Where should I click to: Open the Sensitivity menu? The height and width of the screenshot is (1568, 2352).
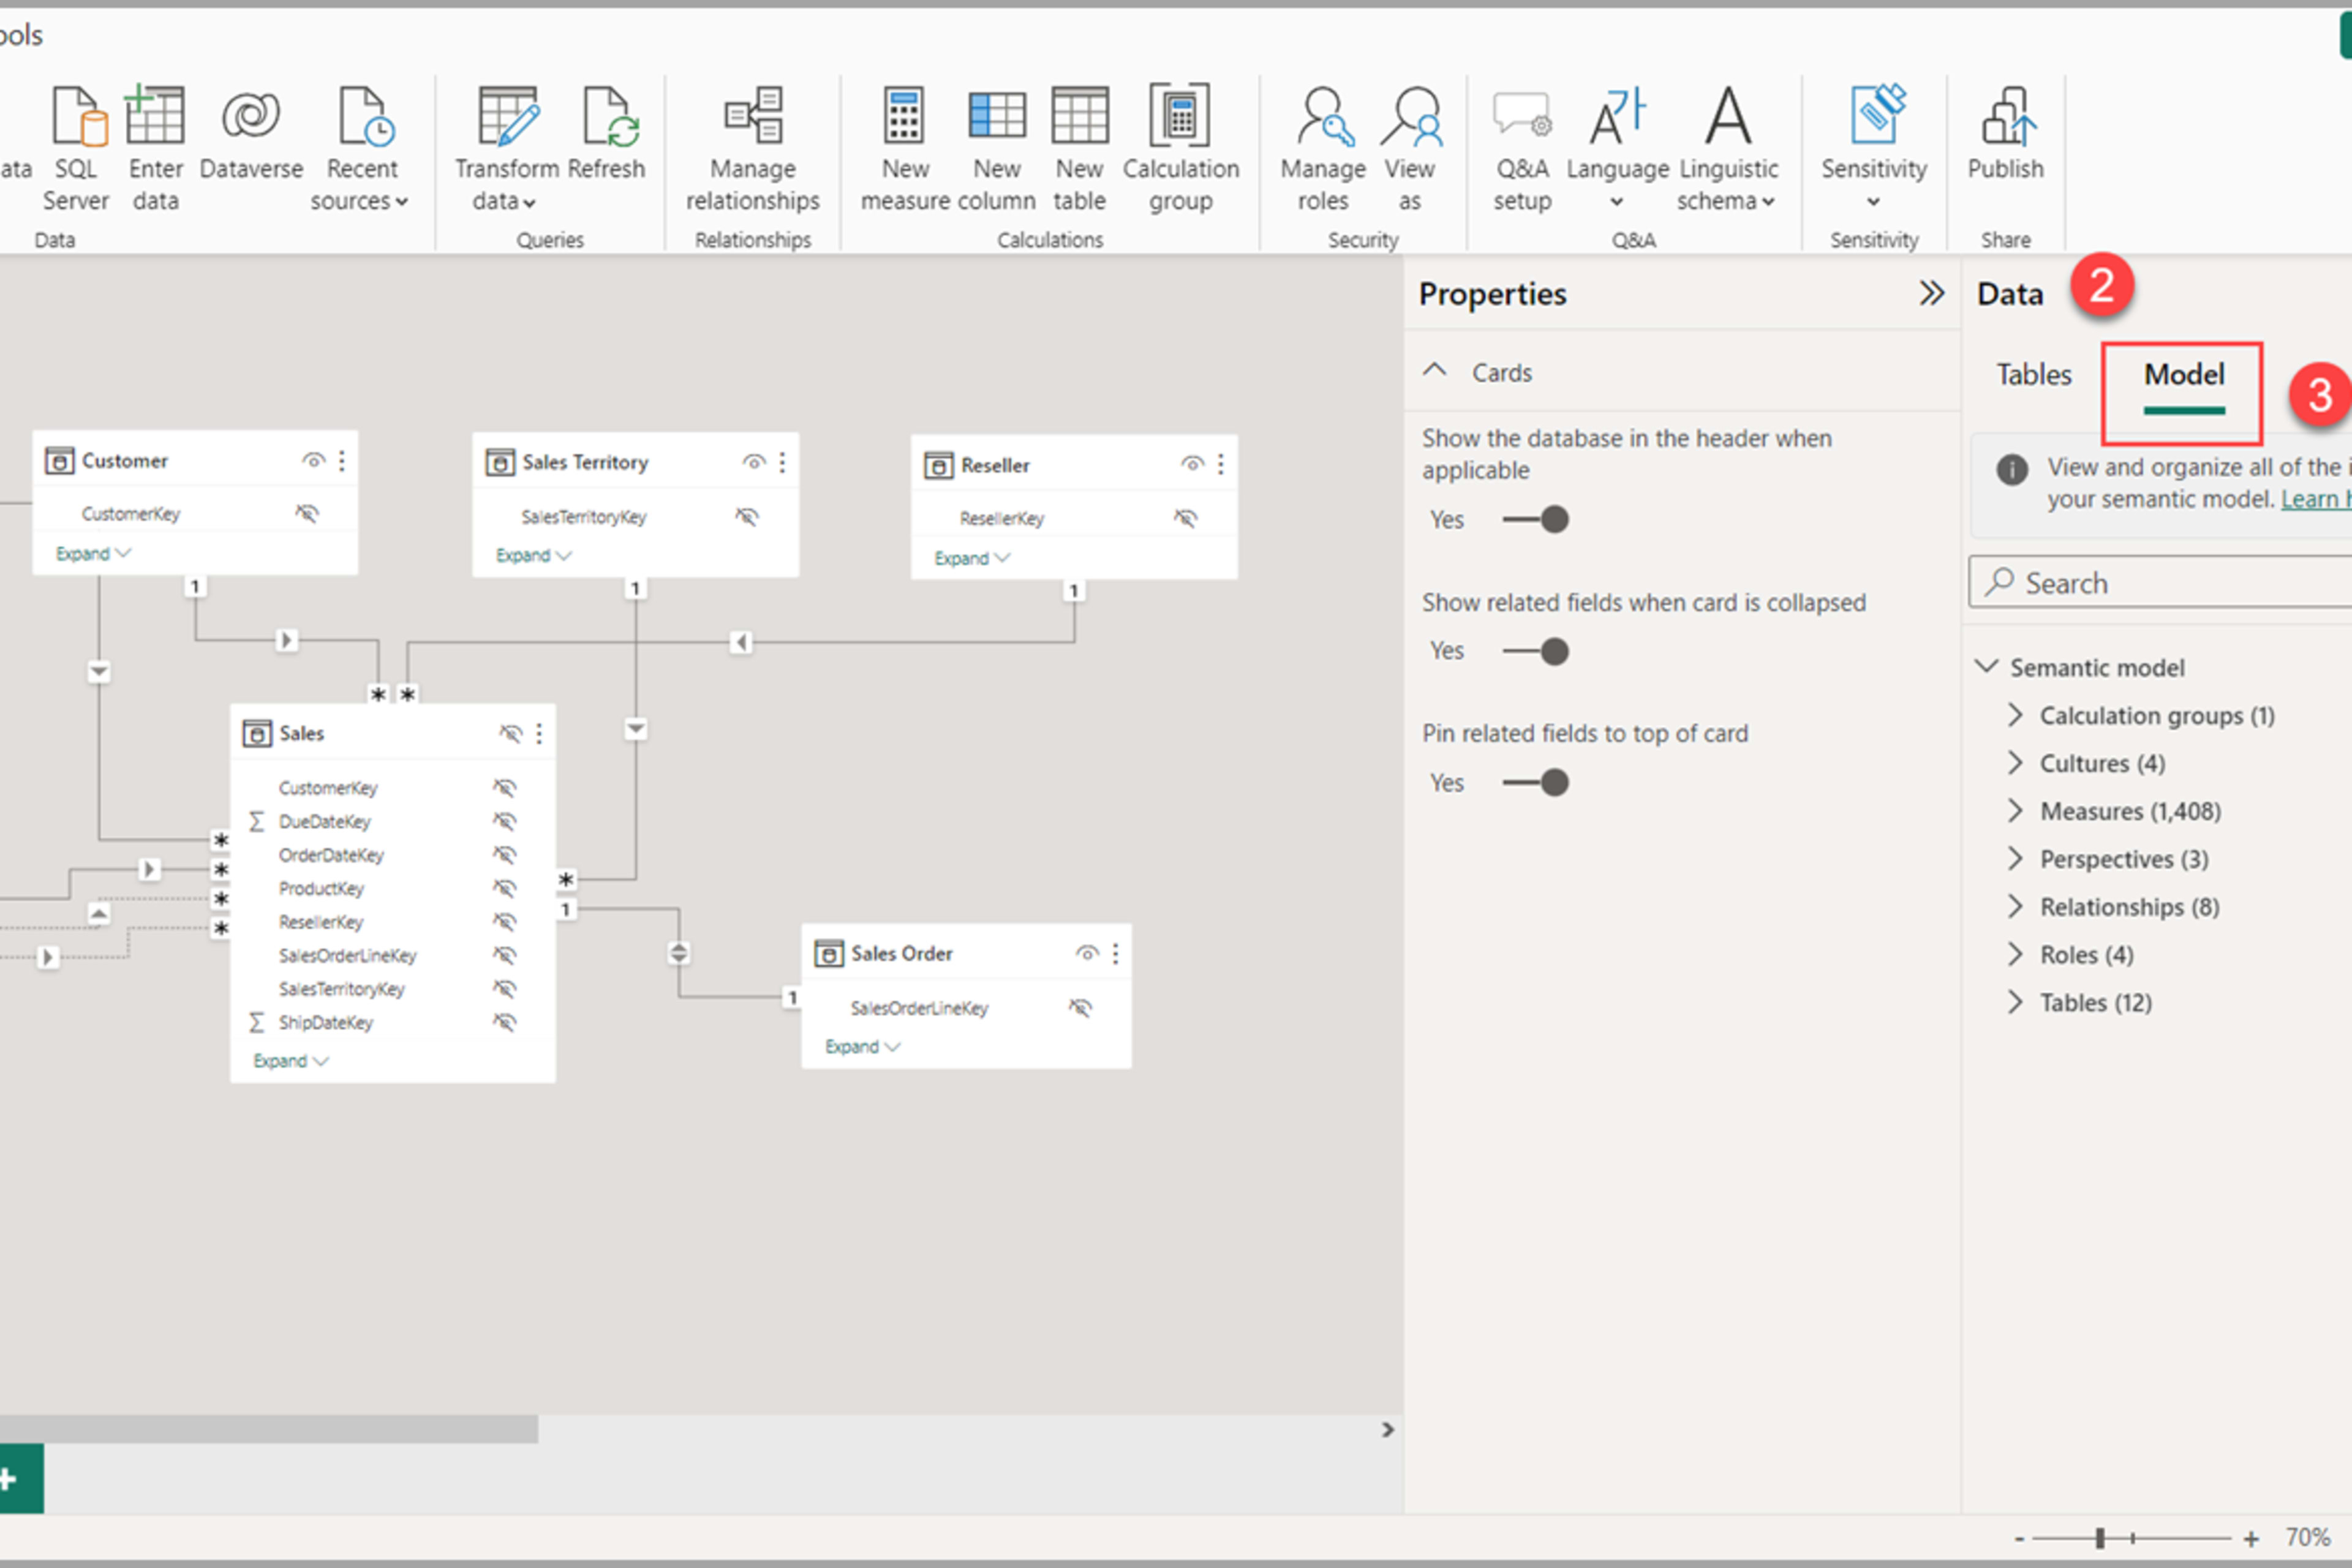(x=1874, y=148)
